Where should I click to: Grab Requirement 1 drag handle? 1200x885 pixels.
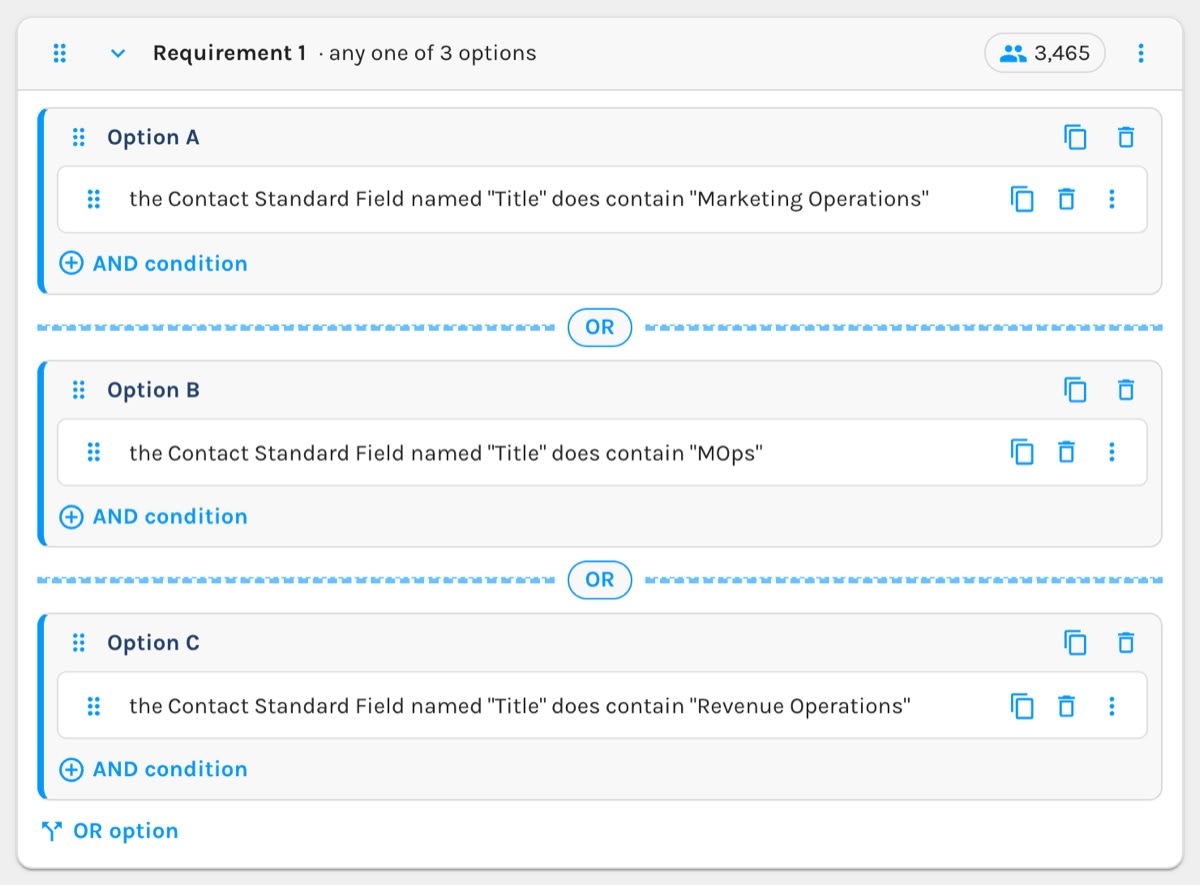[x=60, y=53]
